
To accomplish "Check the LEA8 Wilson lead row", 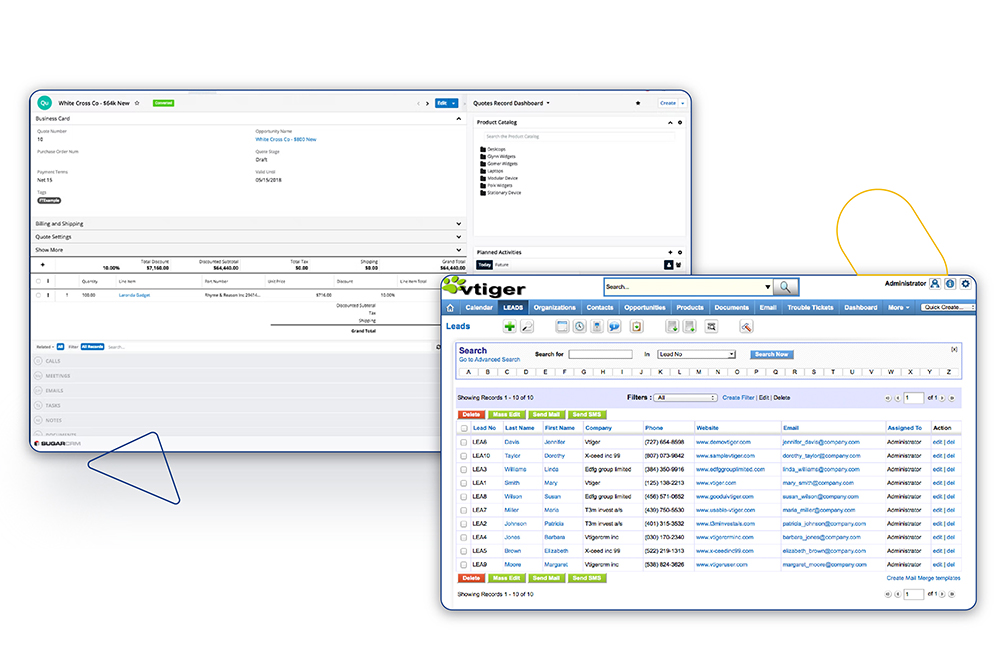I will 464,497.
